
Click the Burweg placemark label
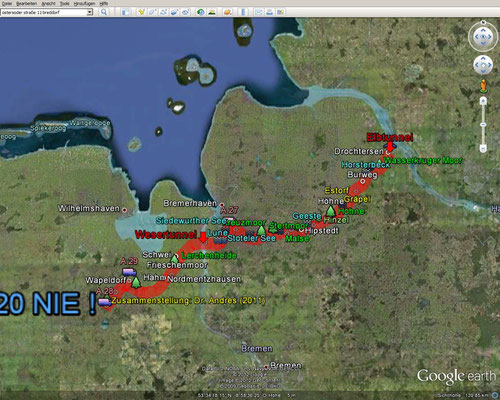coord(362,175)
